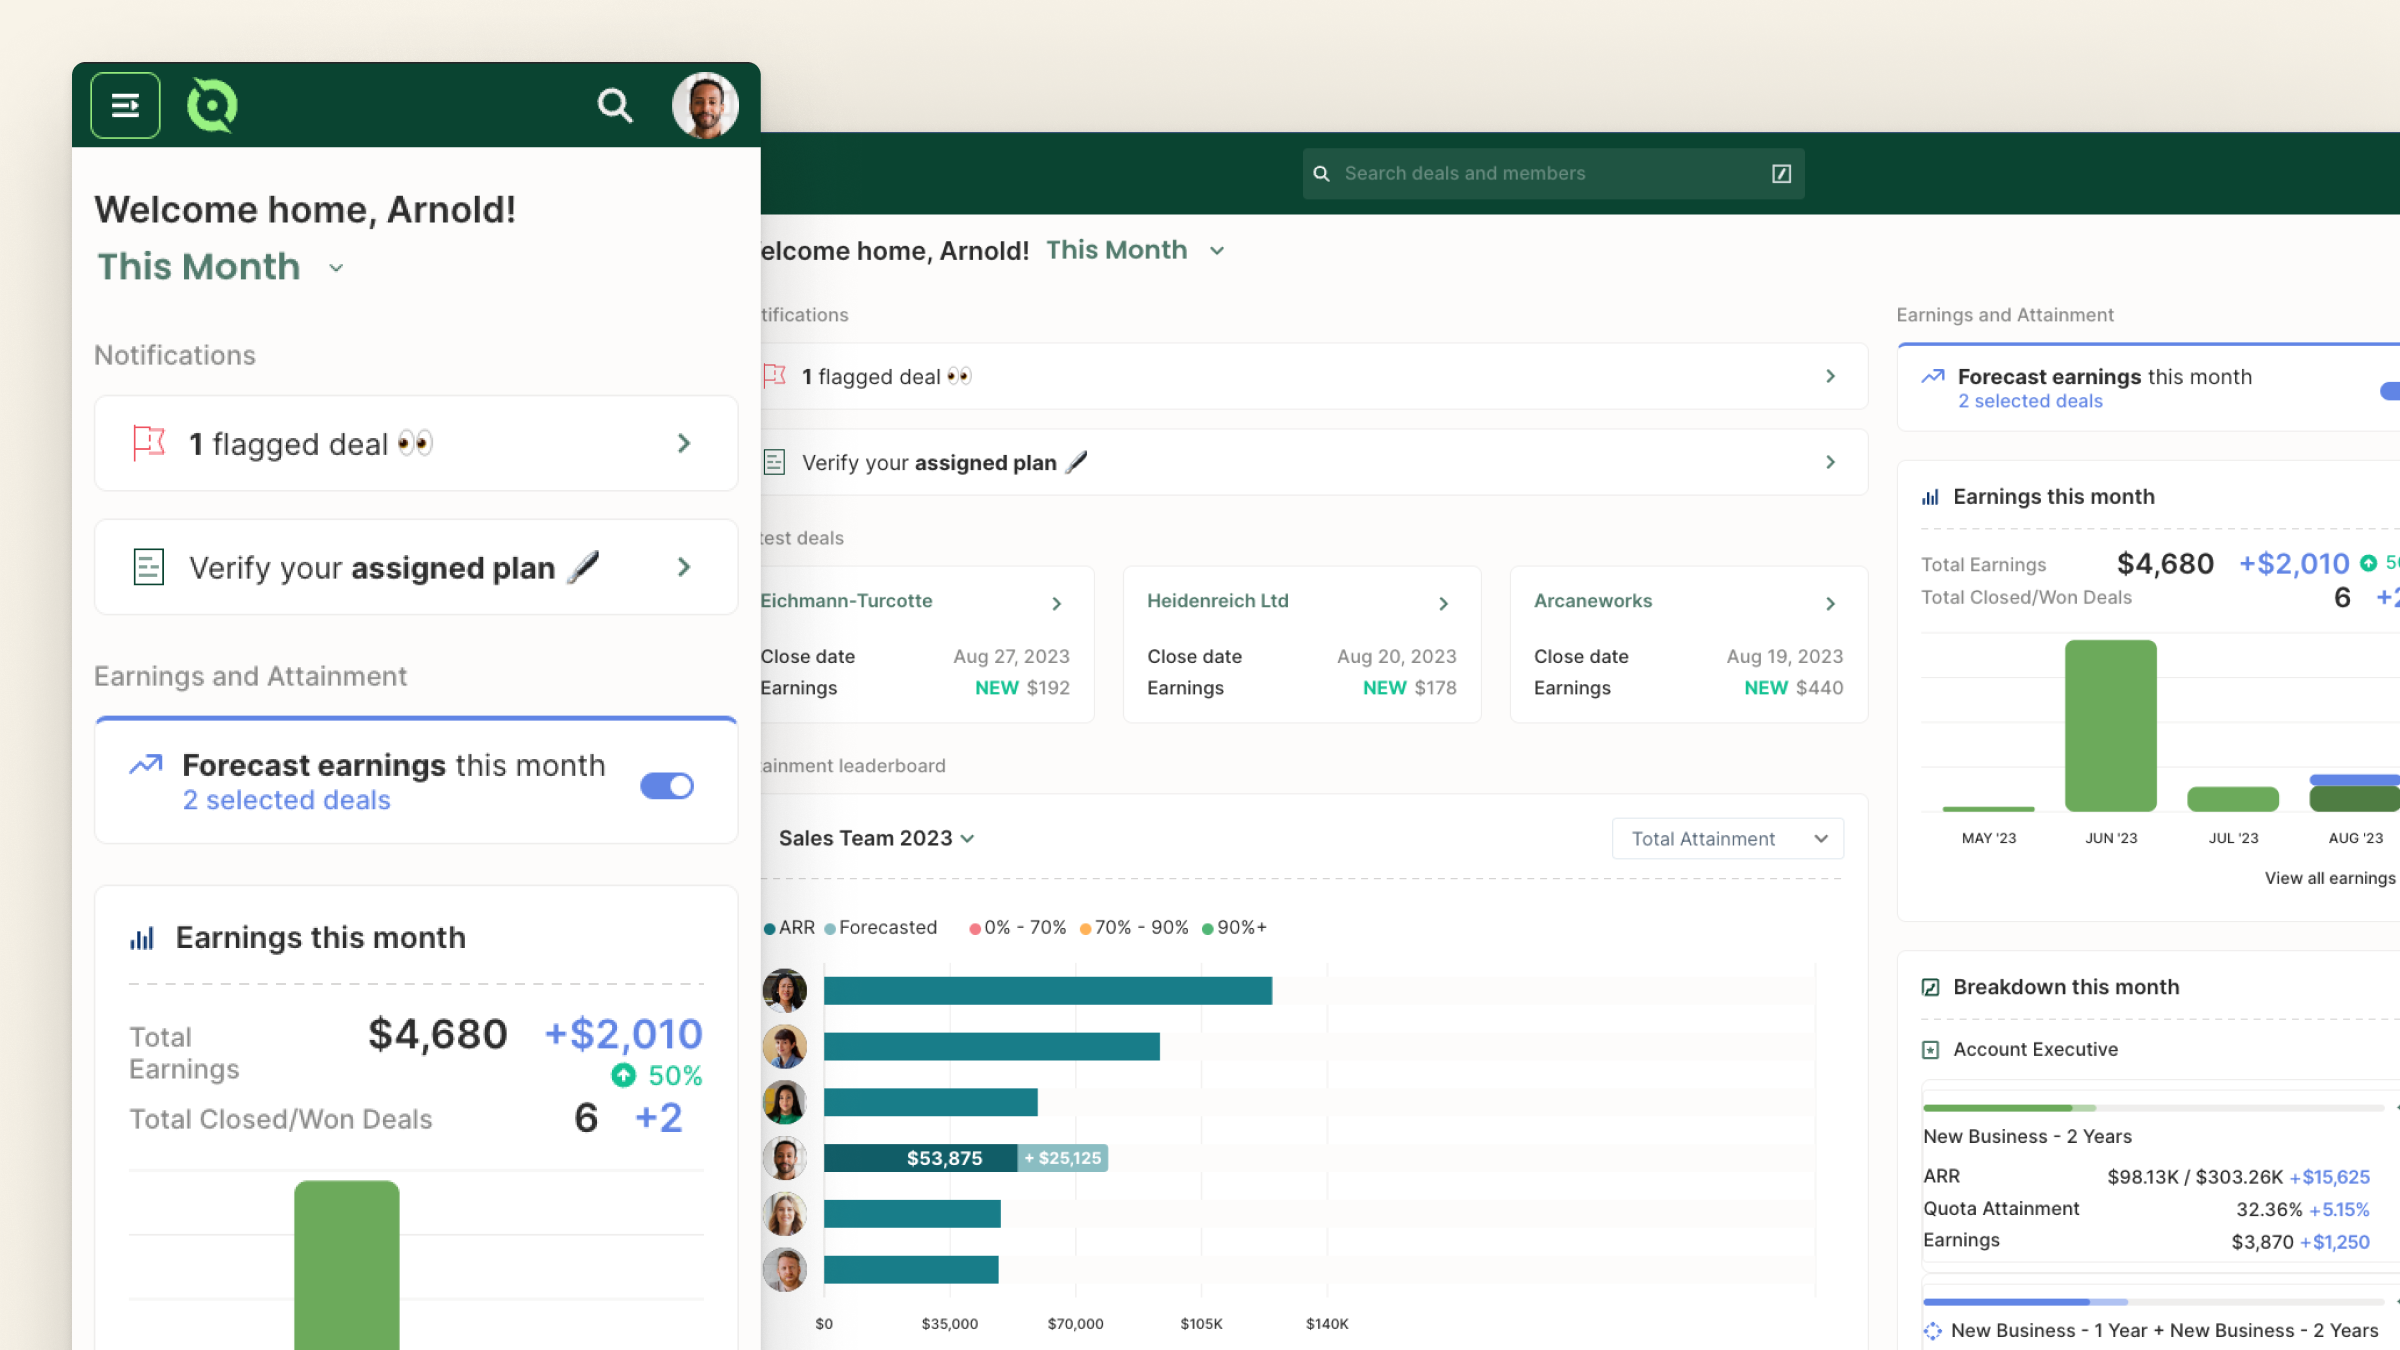Screen dimensions: 2400x1350
Task: Click the Account Executive badge icon in Breakdown panel
Action: point(1930,1049)
